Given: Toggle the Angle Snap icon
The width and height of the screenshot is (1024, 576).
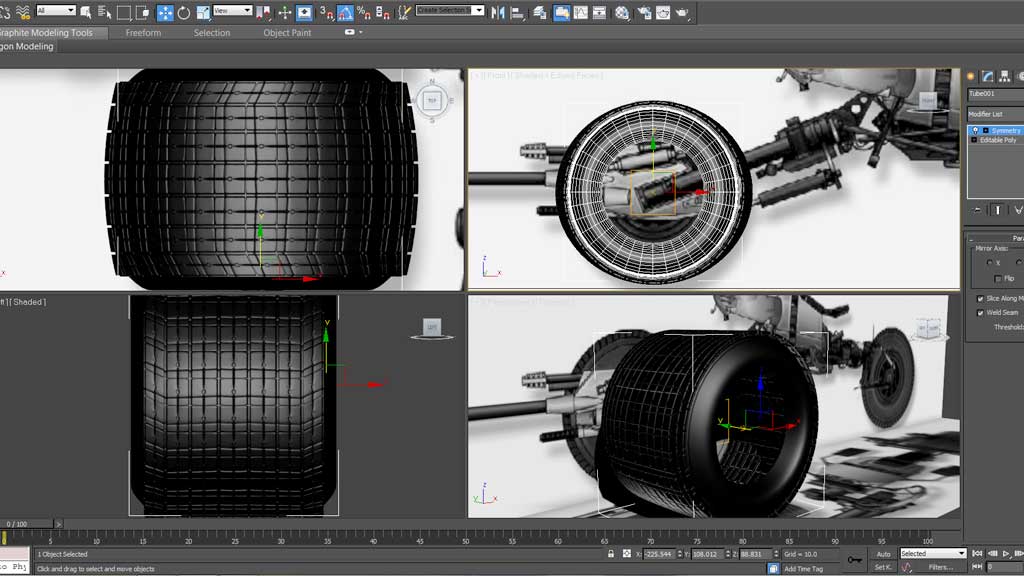Looking at the screenshot, I should click(345, 12).
